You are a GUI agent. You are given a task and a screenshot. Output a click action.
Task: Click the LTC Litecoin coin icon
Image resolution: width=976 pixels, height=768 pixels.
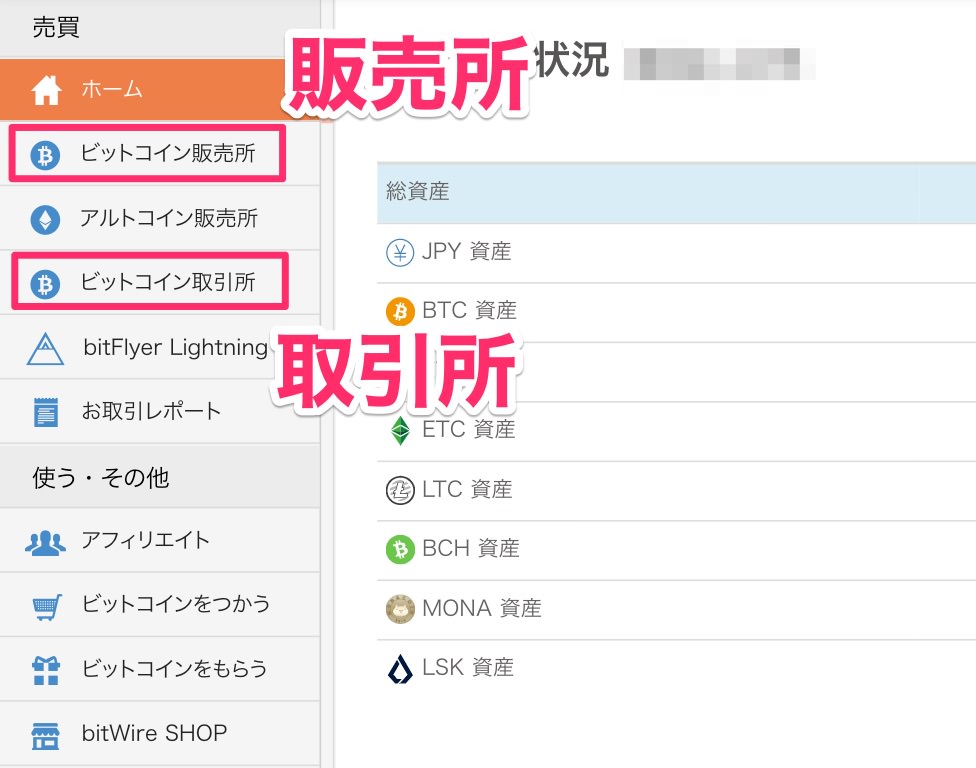(400, 489)
